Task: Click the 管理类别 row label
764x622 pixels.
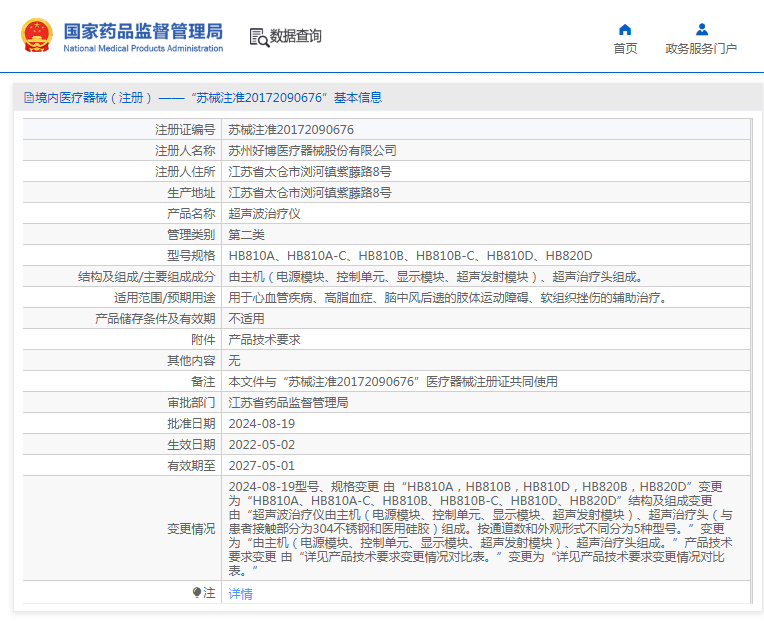Action: [191, 234]
